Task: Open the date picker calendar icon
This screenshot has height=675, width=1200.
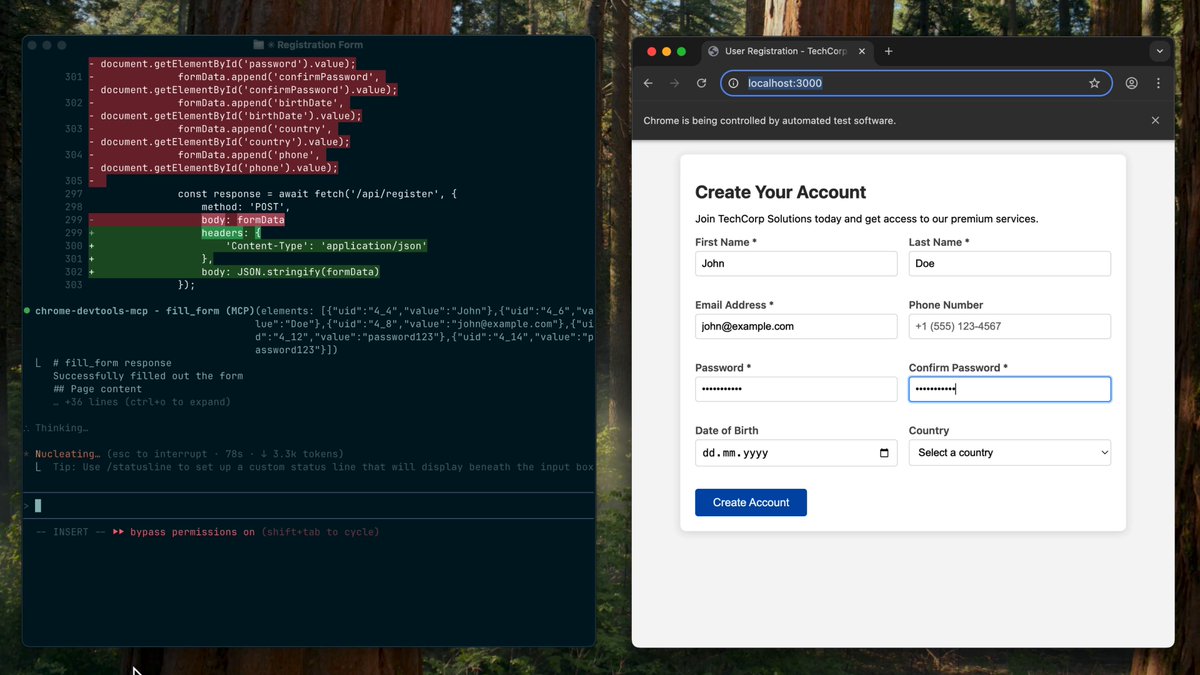Action: tap(884, 453)
